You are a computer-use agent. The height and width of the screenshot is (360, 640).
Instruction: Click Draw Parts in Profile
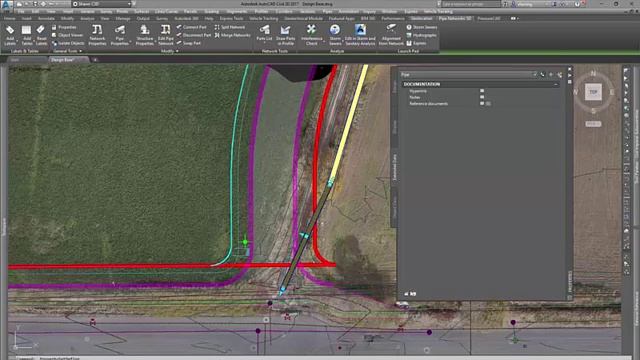pyautogui.click(x=285, y=35)
